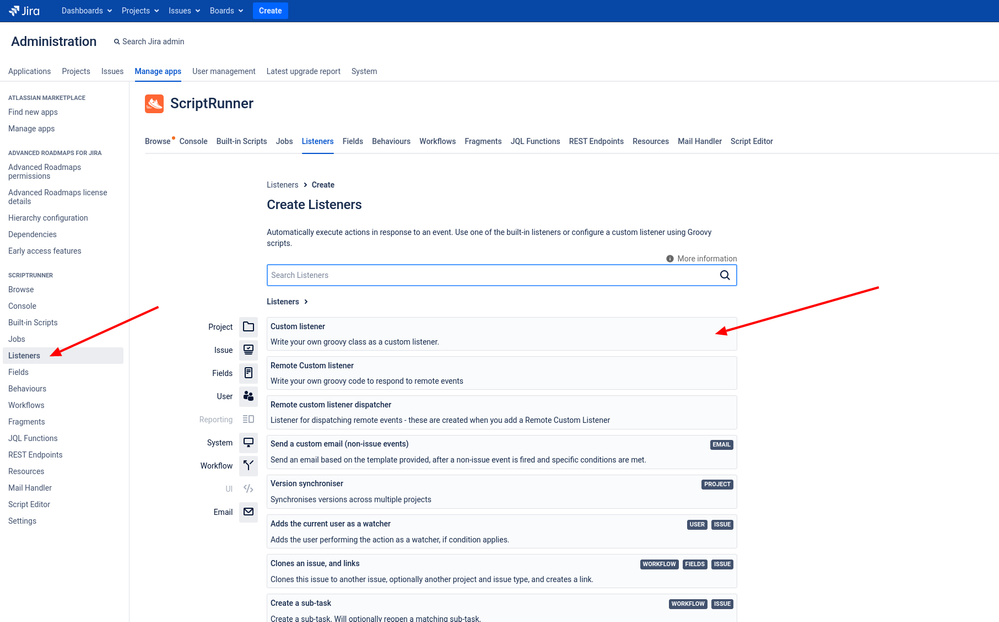The image size is (999, 622).
Task: Select the Project filter folder icon
Action: [x=248, y=326]
